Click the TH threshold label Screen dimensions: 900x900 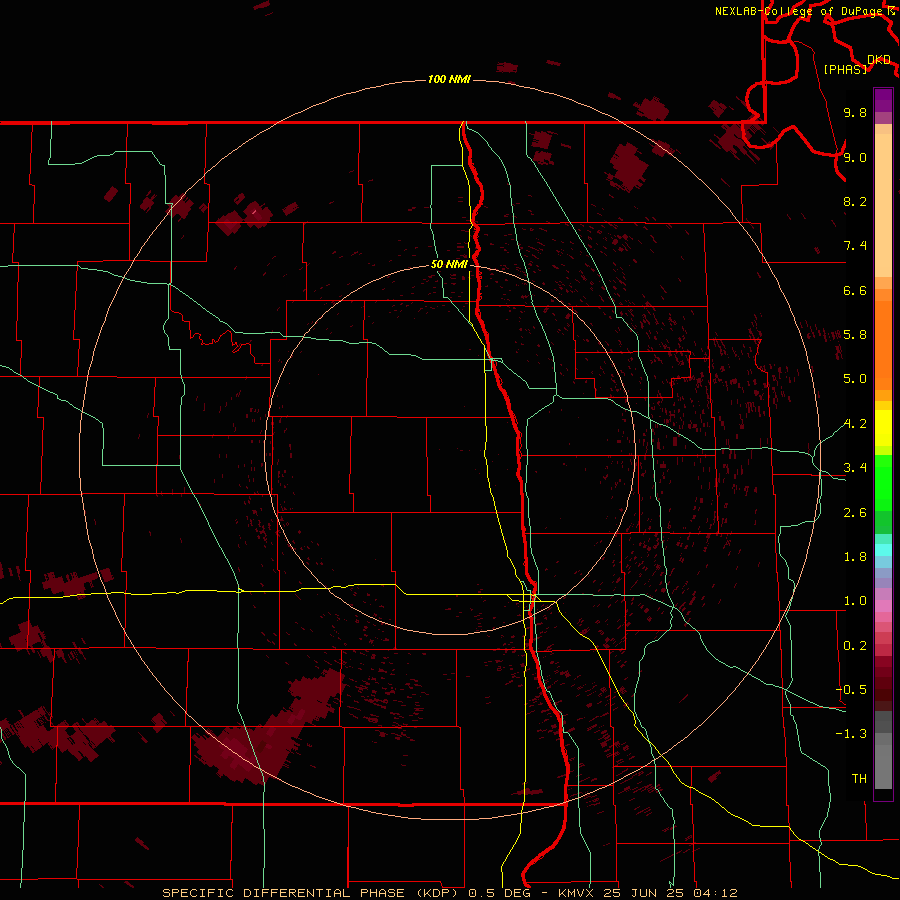point(859,779)
